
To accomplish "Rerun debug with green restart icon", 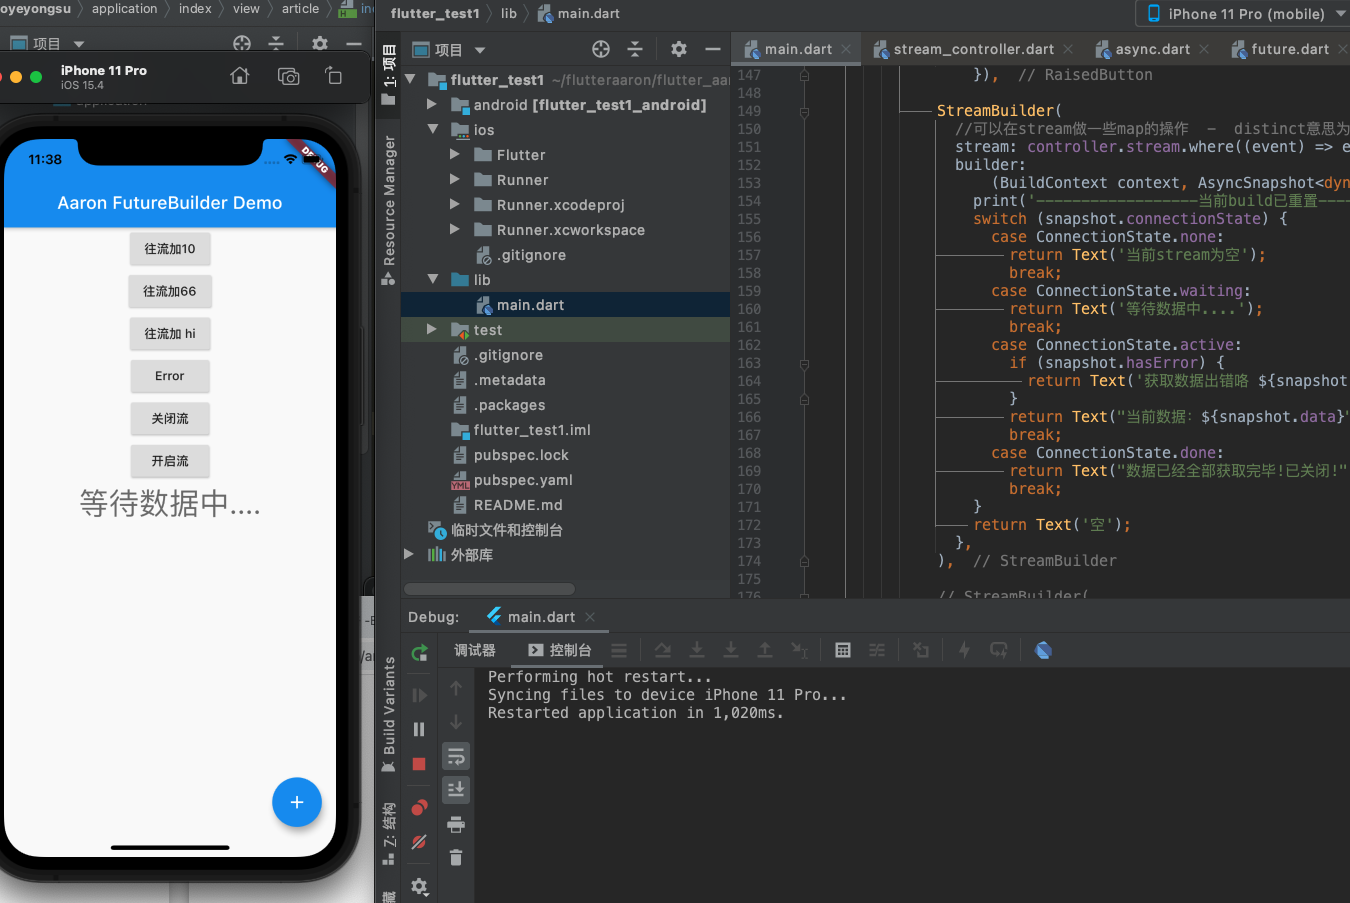I will (420, 653).
